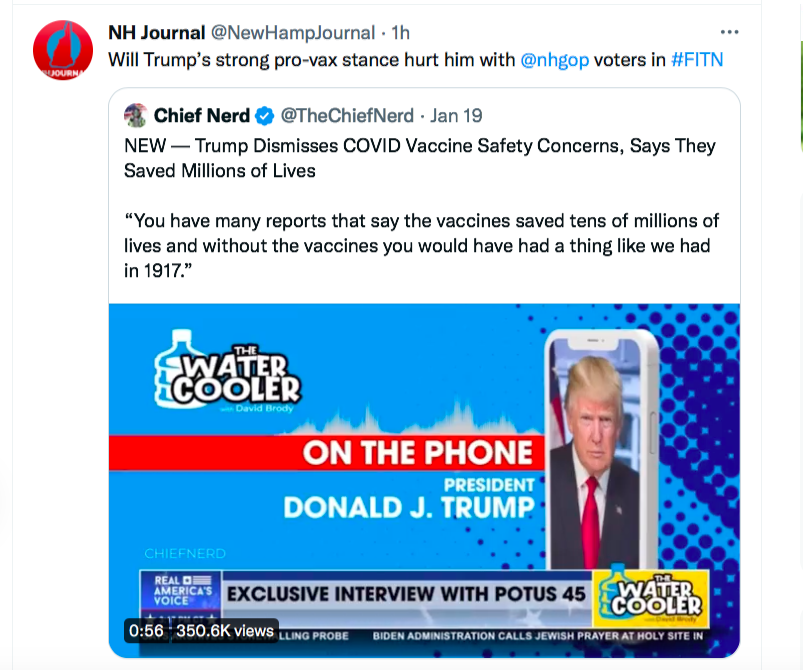
Task: Open the tweet's more options menu
Action: click(x=729, y=33)
